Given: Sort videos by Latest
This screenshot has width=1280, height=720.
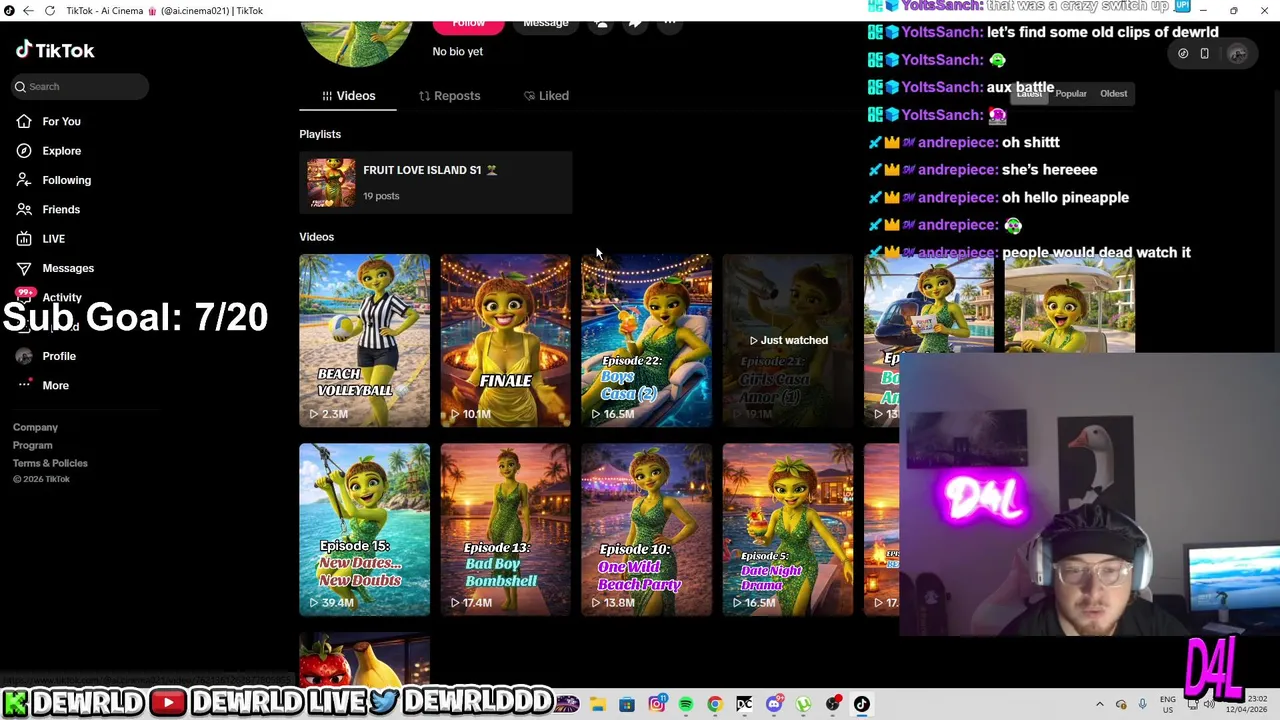Looking at the screenshot, I should tap(1029, 94).
